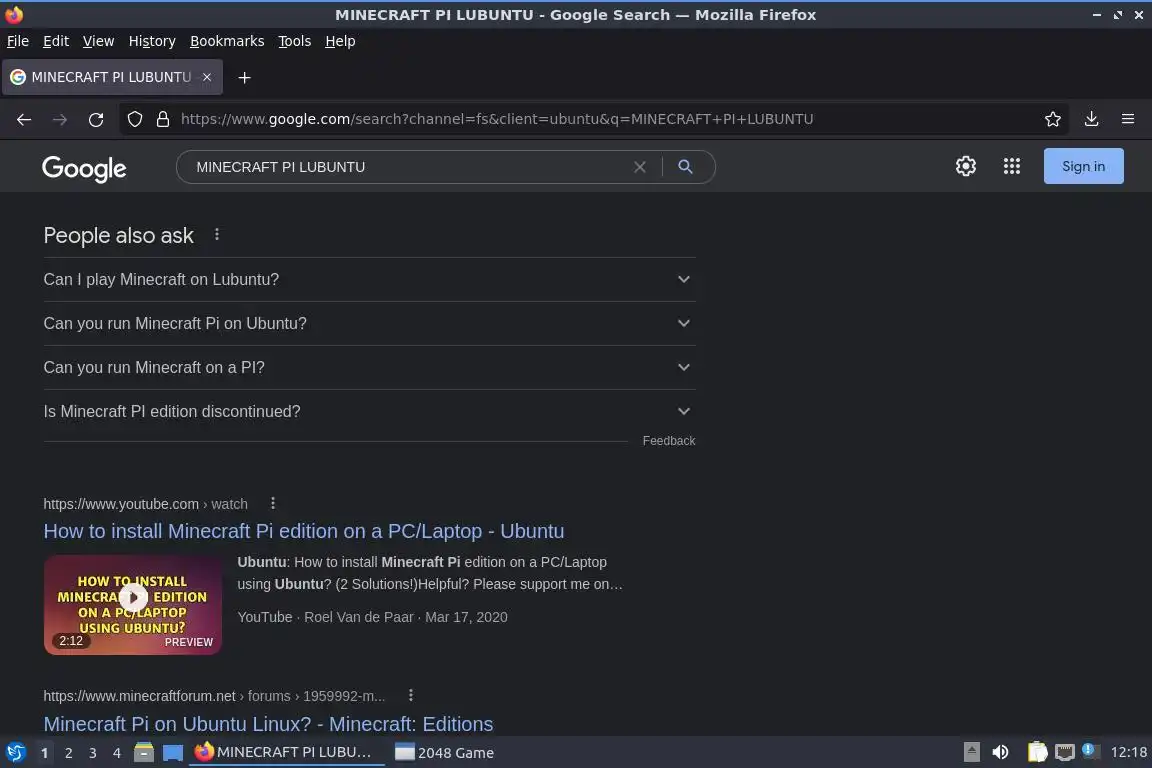Open the Bookmarks menu
This screenshot has width=1152, height=768.
click(x=227, y=41)
